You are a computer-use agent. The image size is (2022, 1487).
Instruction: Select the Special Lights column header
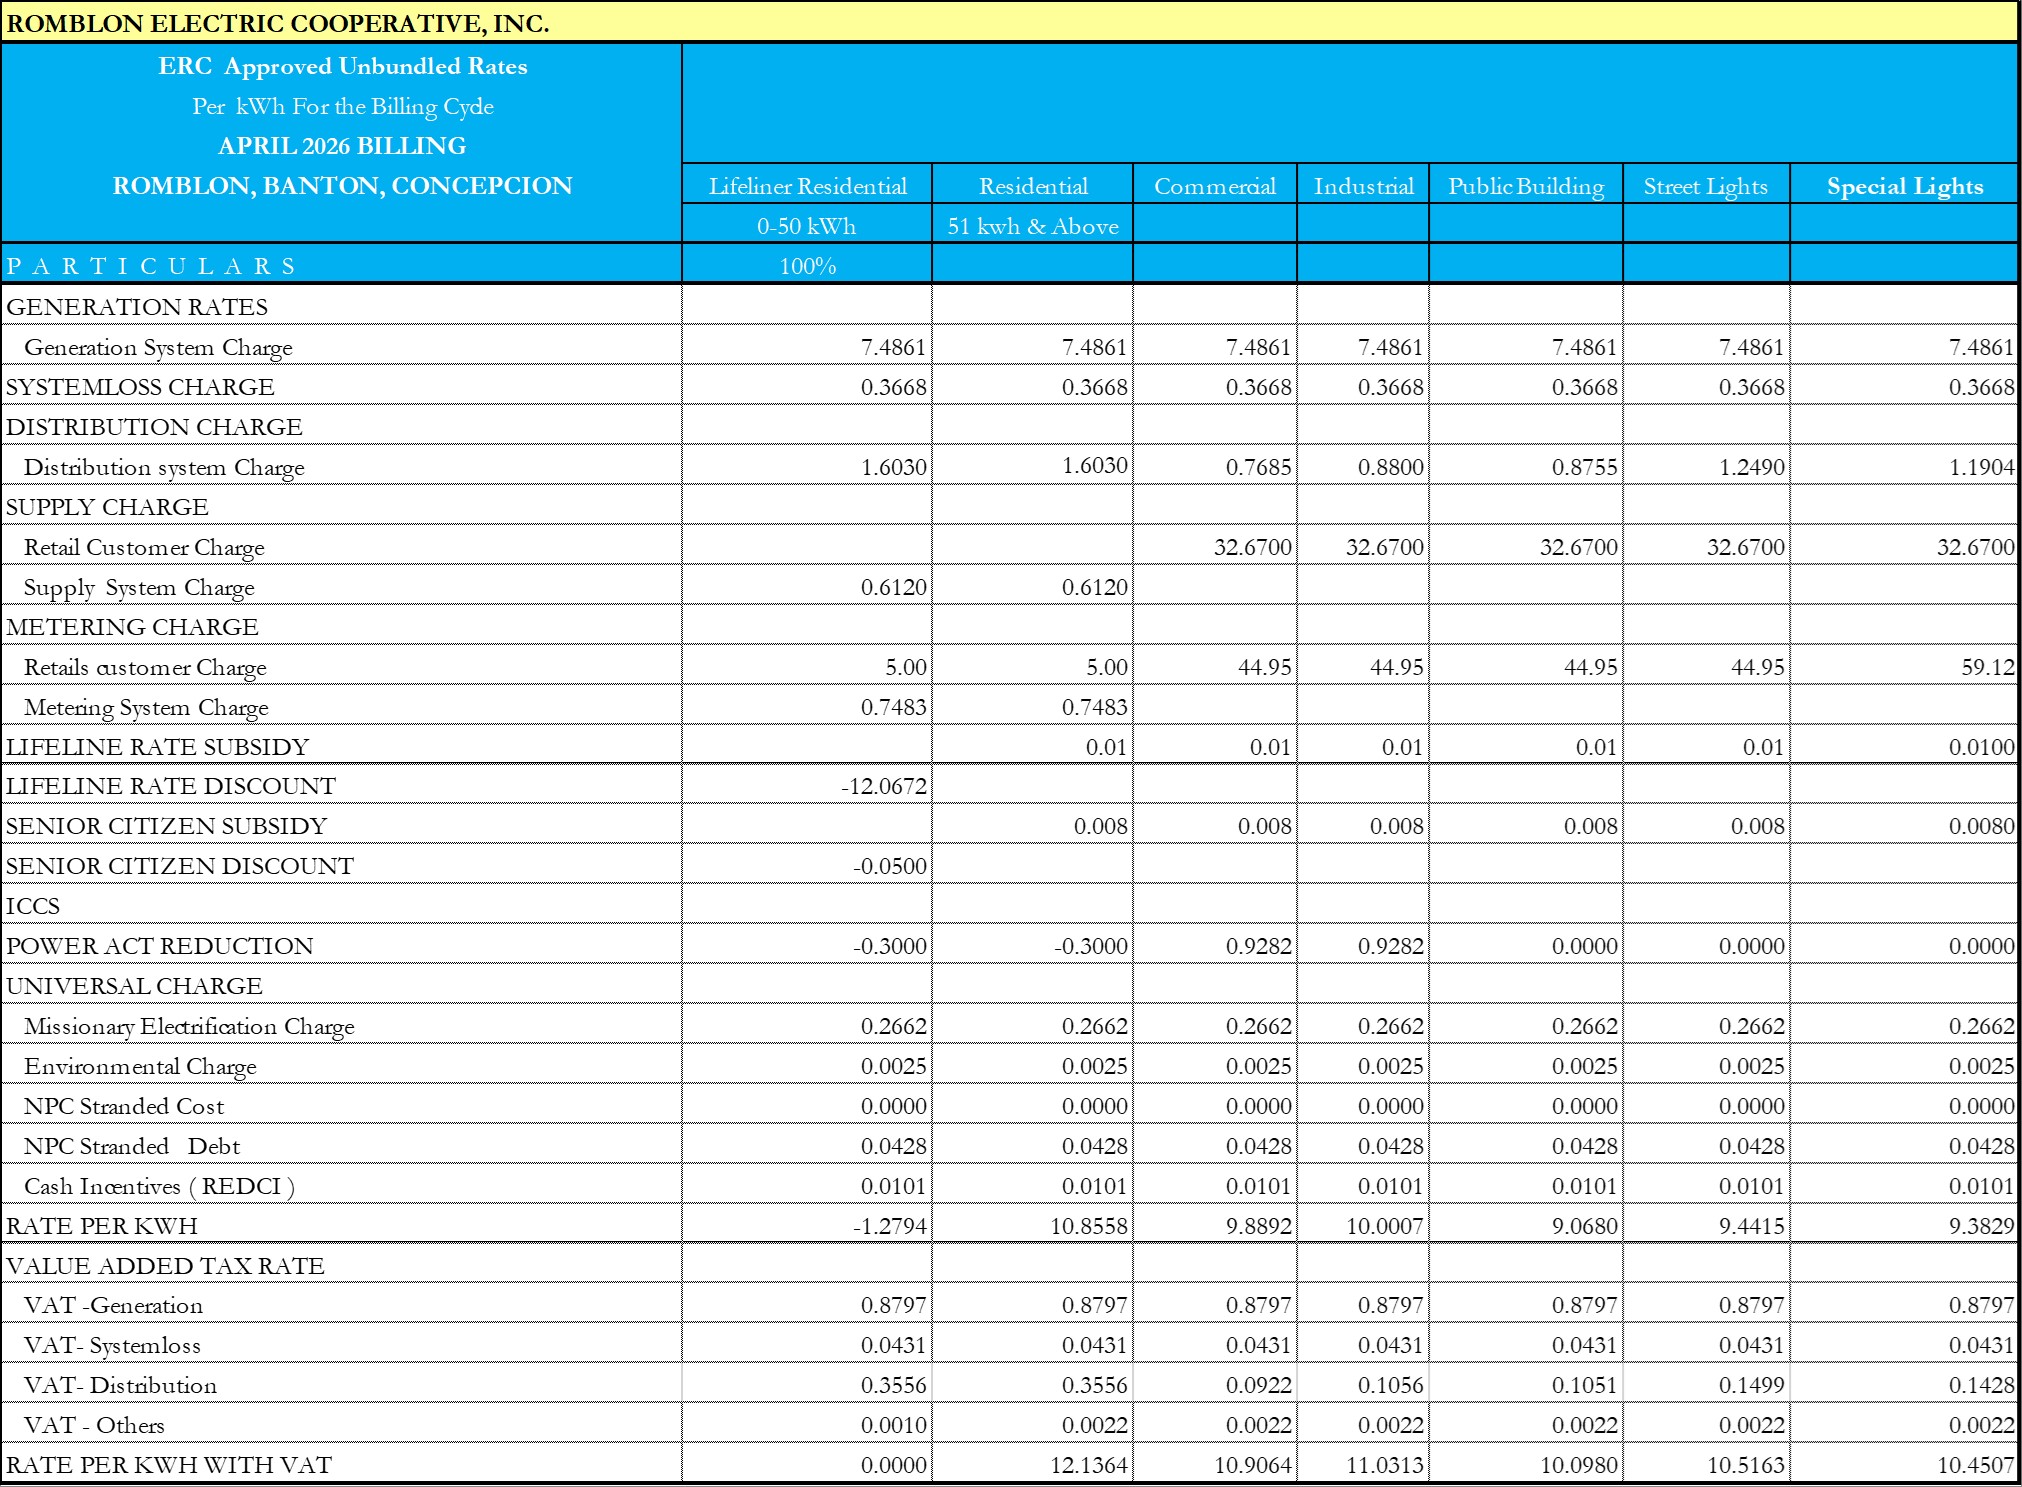tap(1905, 186)
